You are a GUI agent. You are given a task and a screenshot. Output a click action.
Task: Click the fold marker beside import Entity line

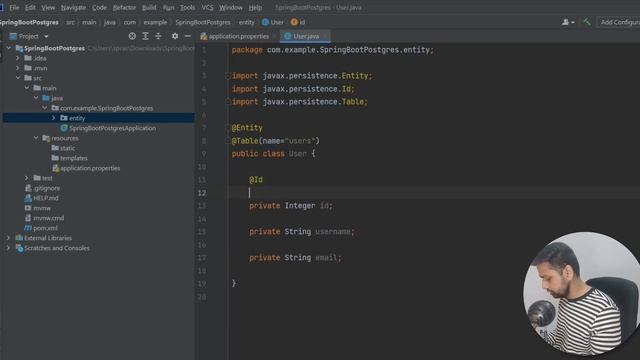click(228, 76)
